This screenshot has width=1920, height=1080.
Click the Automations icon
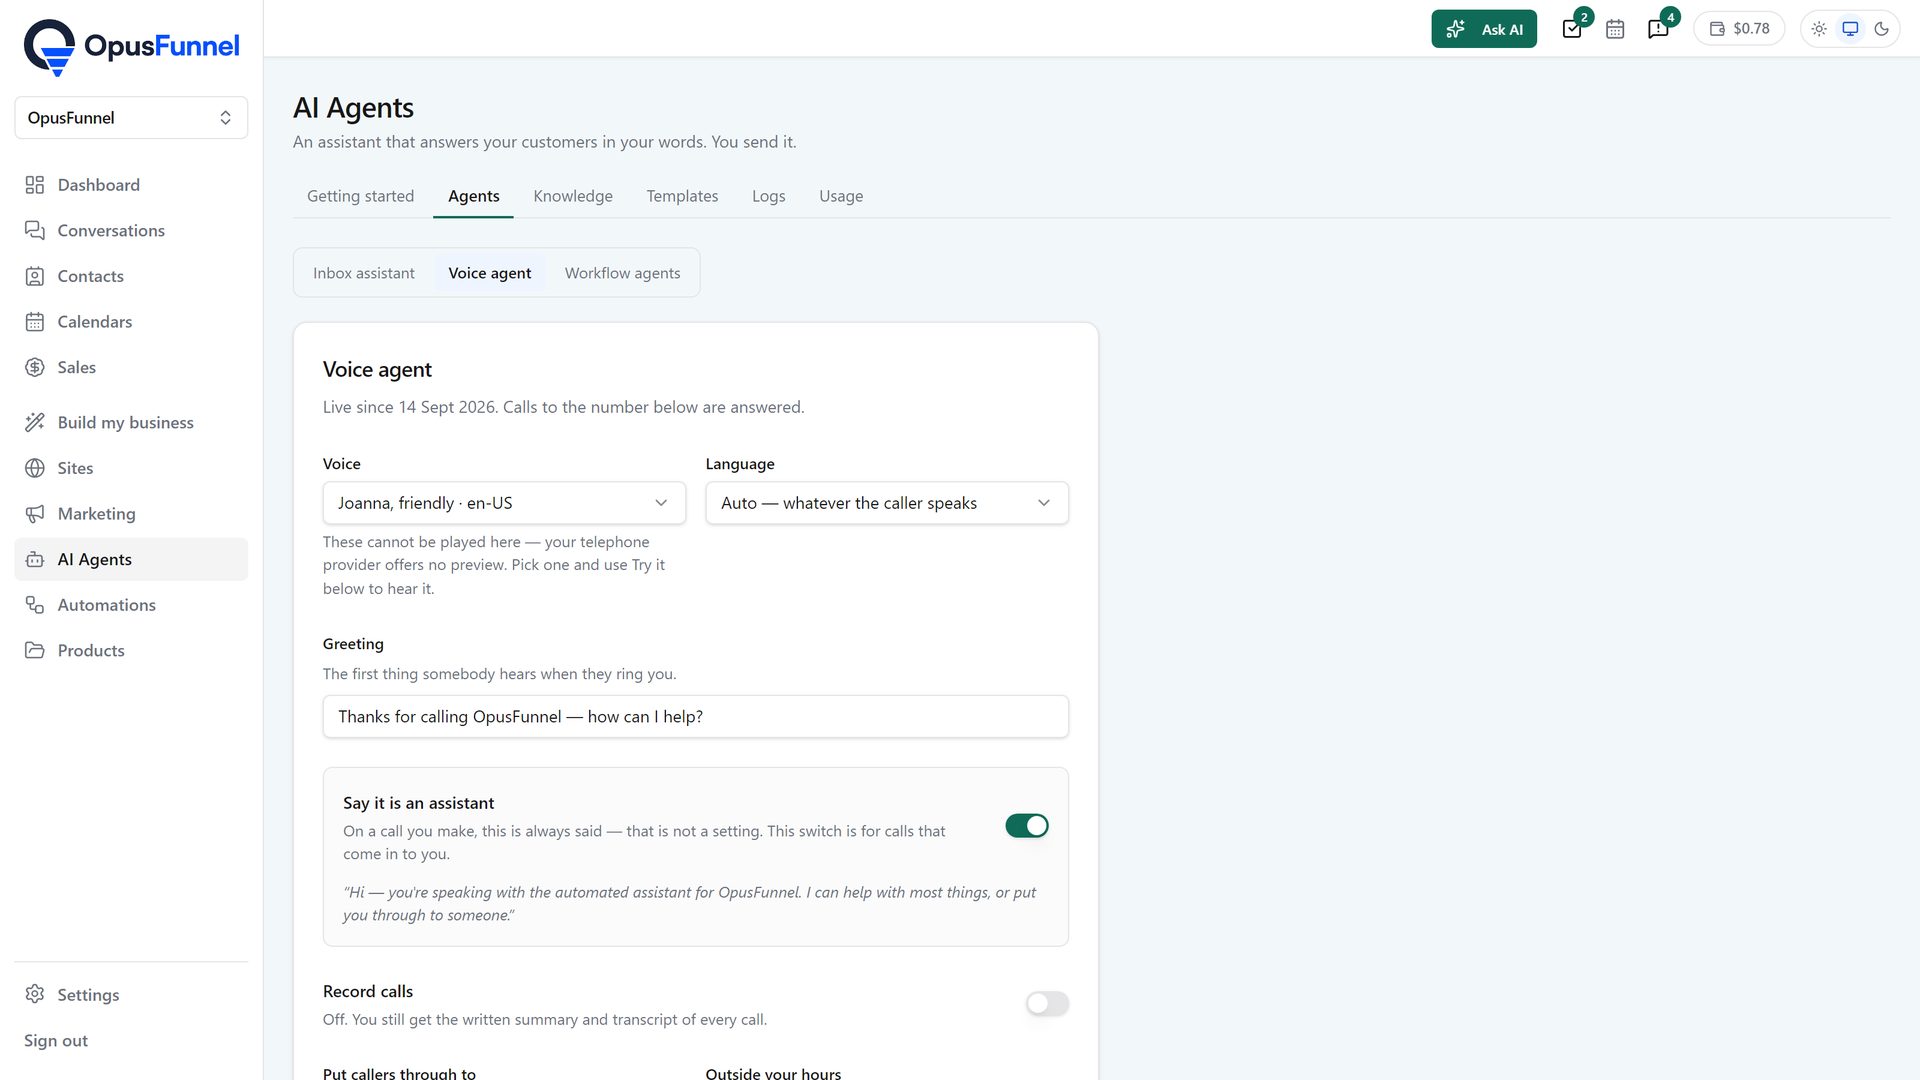pyautogui.click(x=35, y=605)
